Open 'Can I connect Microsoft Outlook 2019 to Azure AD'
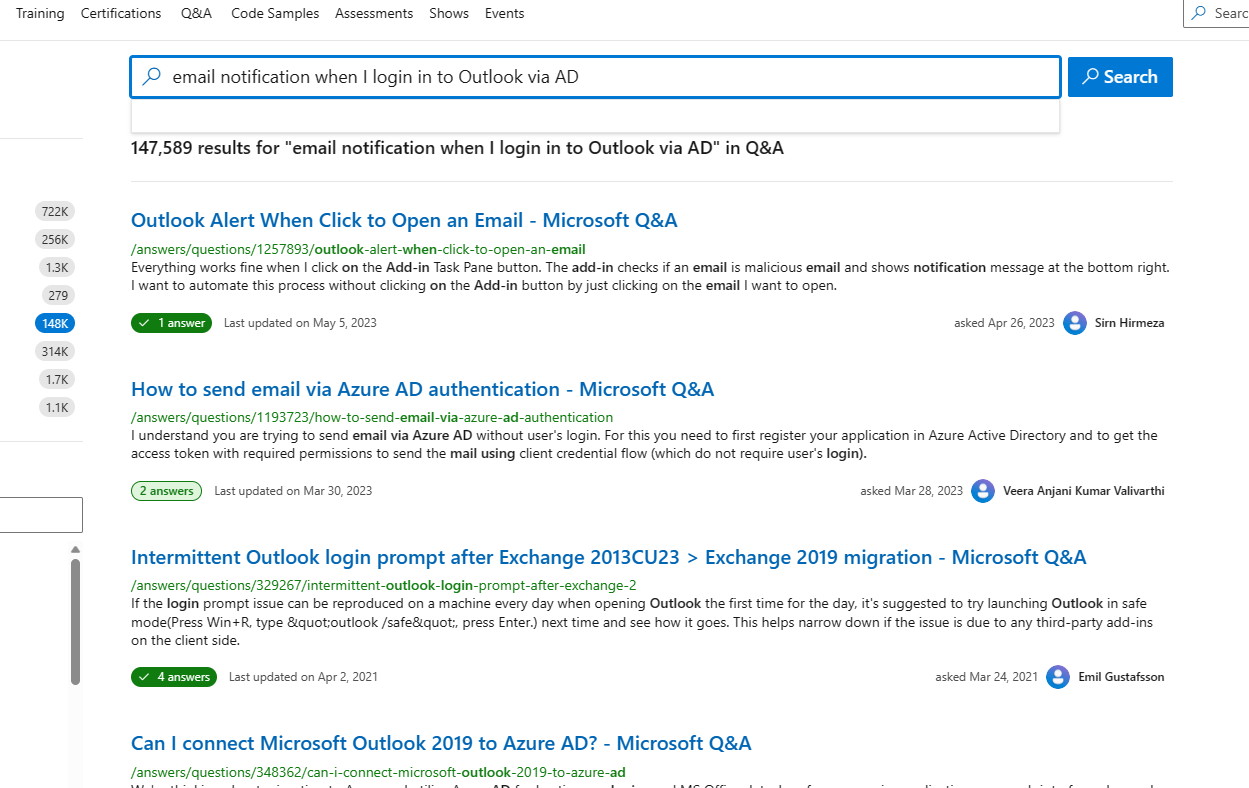The height and width of the screenshot is (788, 1249). coord(441,743)
